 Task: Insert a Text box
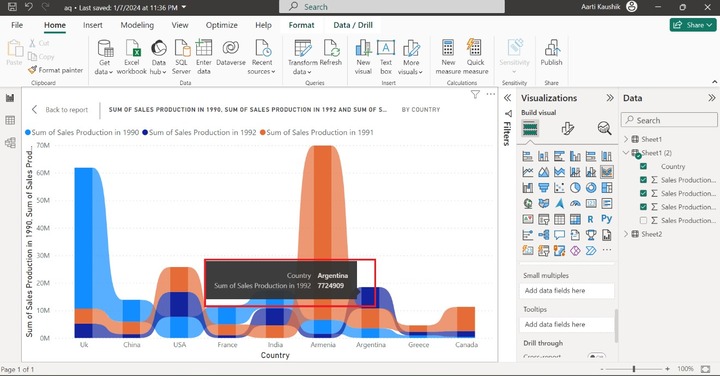[386, 57]
